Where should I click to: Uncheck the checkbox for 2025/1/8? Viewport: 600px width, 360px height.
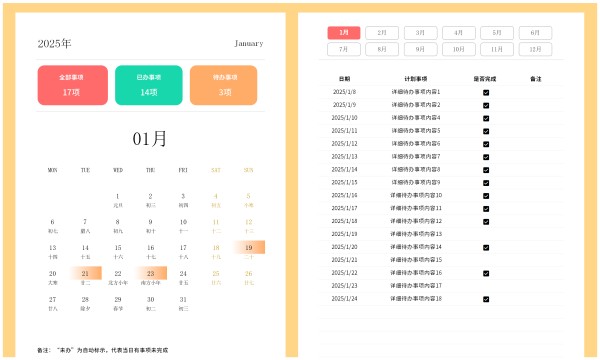coord(486,93)
